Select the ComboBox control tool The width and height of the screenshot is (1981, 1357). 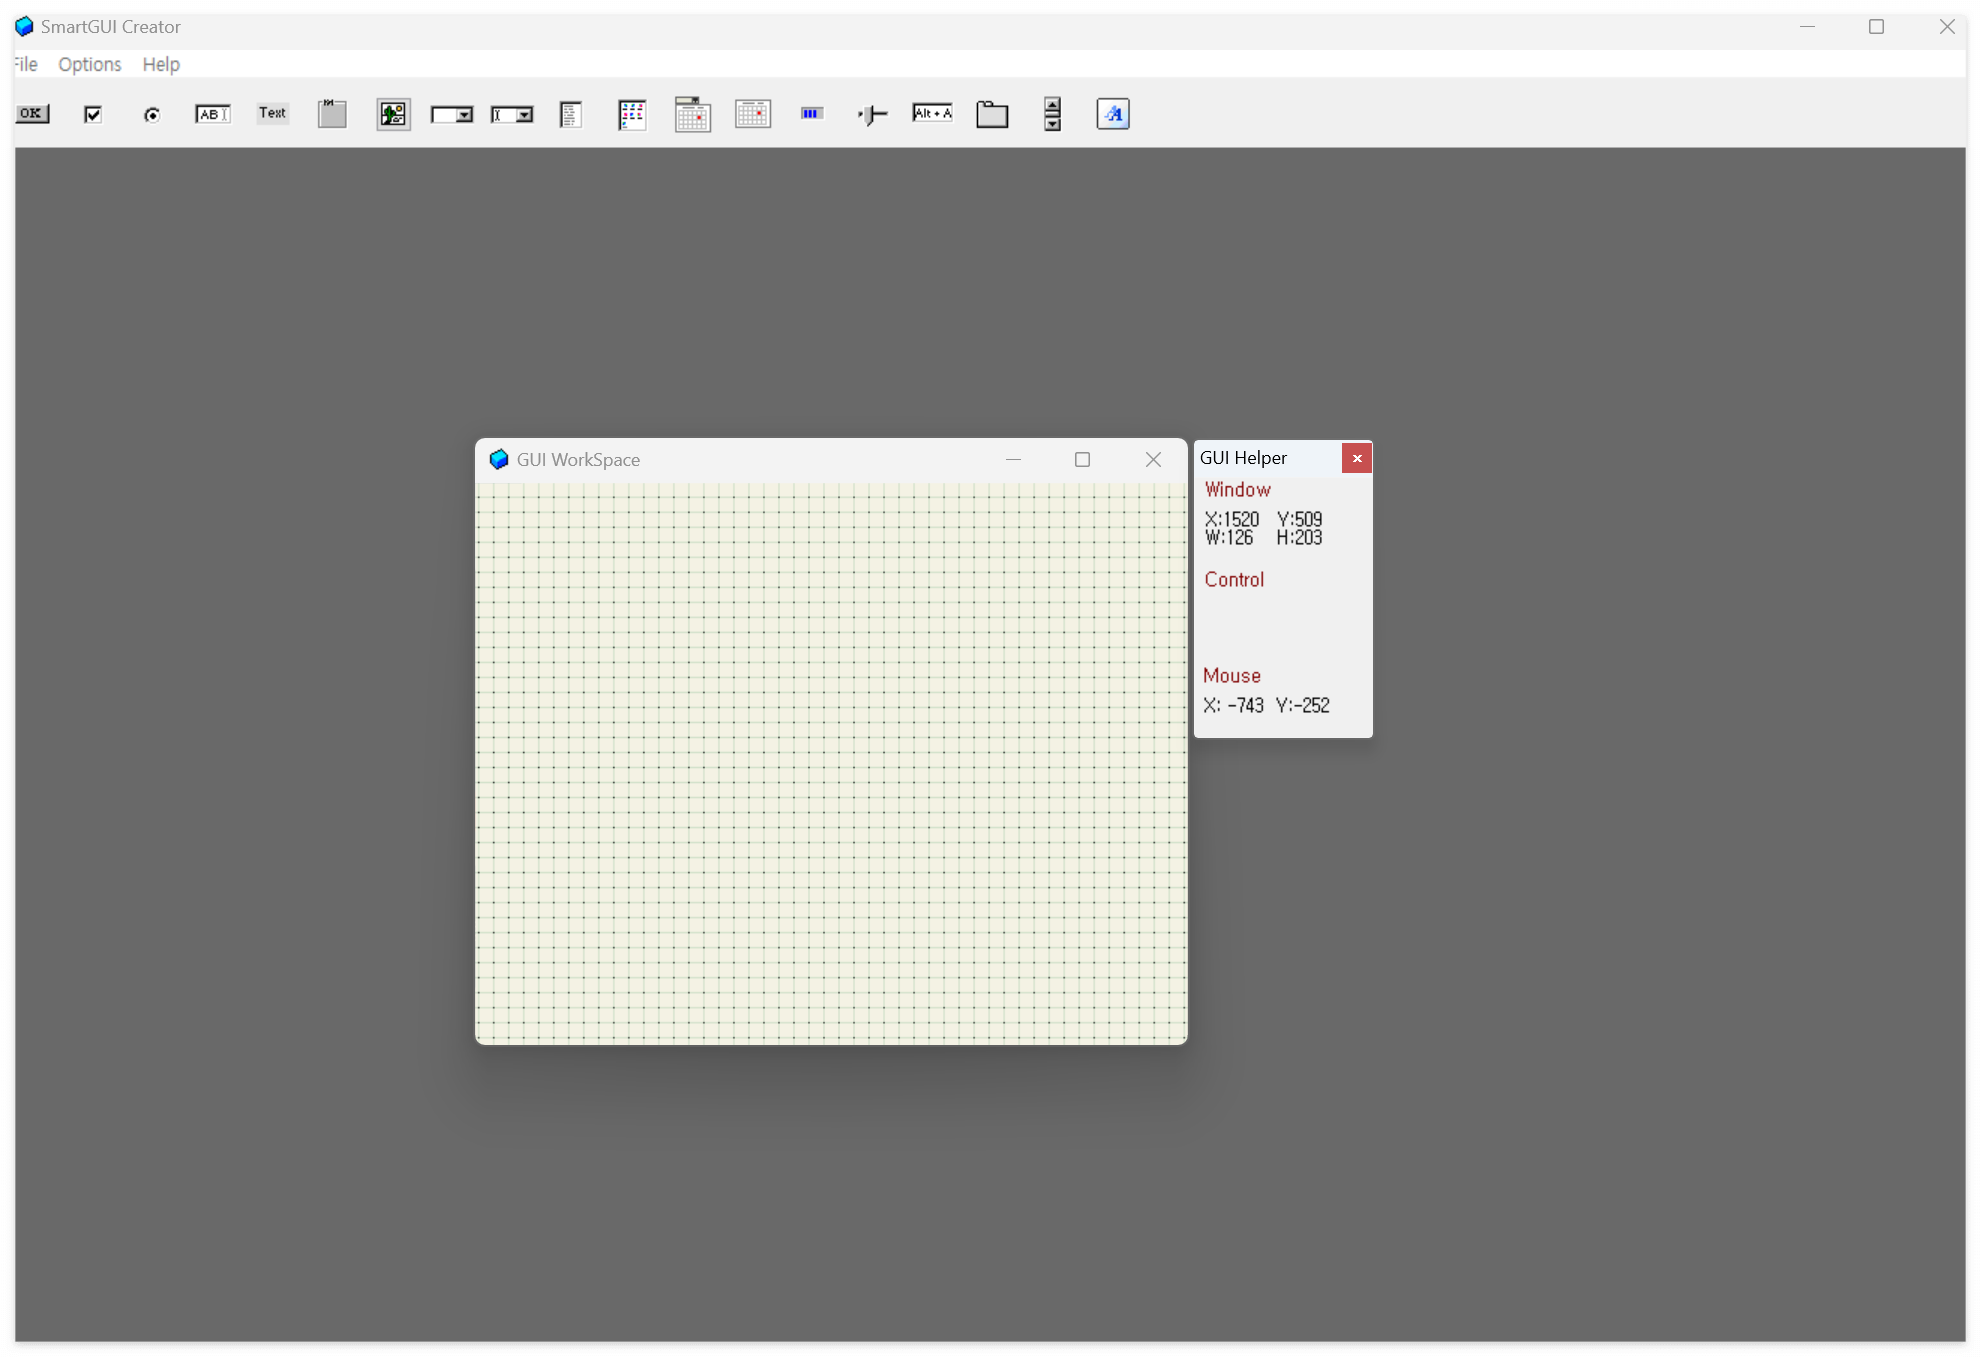point(512,114)
